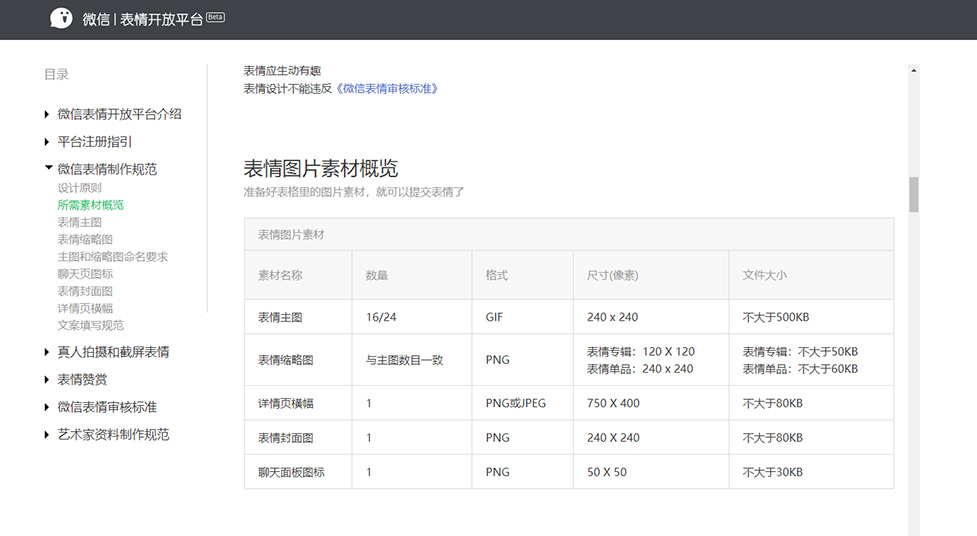Open 表情封面图 in the sidebar

[85, 291]
